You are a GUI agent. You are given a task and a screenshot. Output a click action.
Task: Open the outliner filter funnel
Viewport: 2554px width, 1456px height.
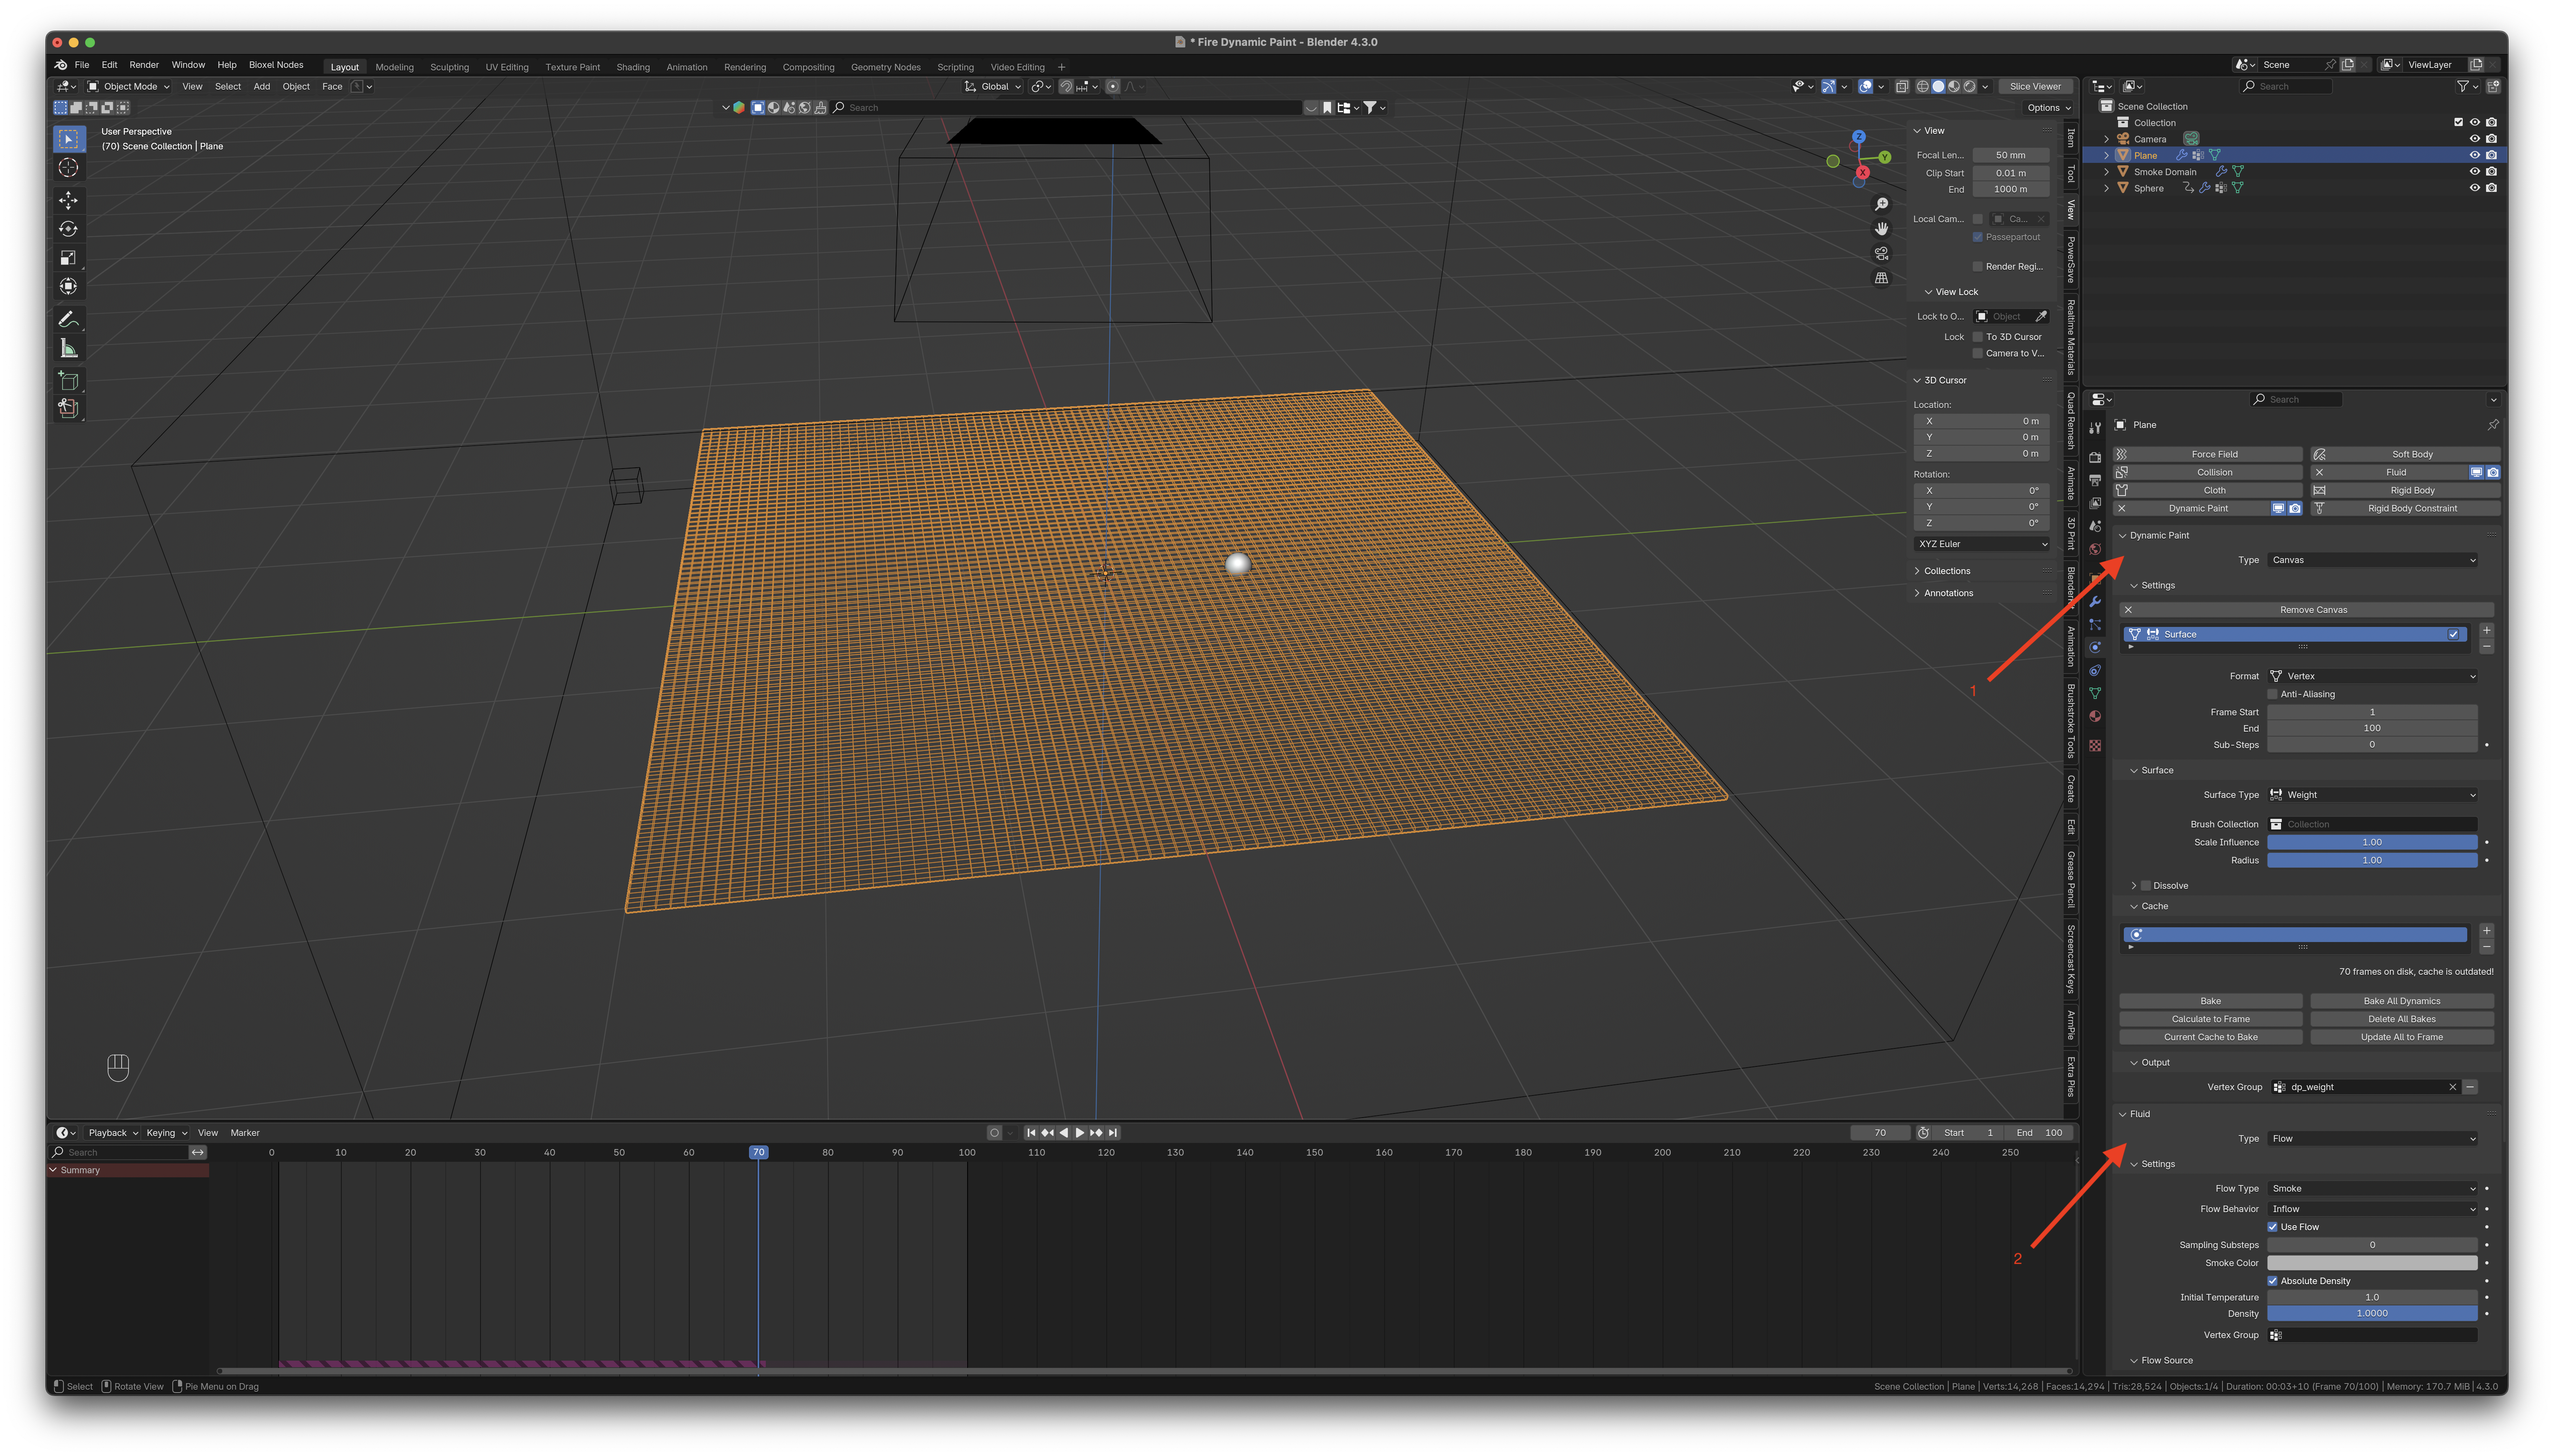pyautogui.click(x=2463, y=87)
